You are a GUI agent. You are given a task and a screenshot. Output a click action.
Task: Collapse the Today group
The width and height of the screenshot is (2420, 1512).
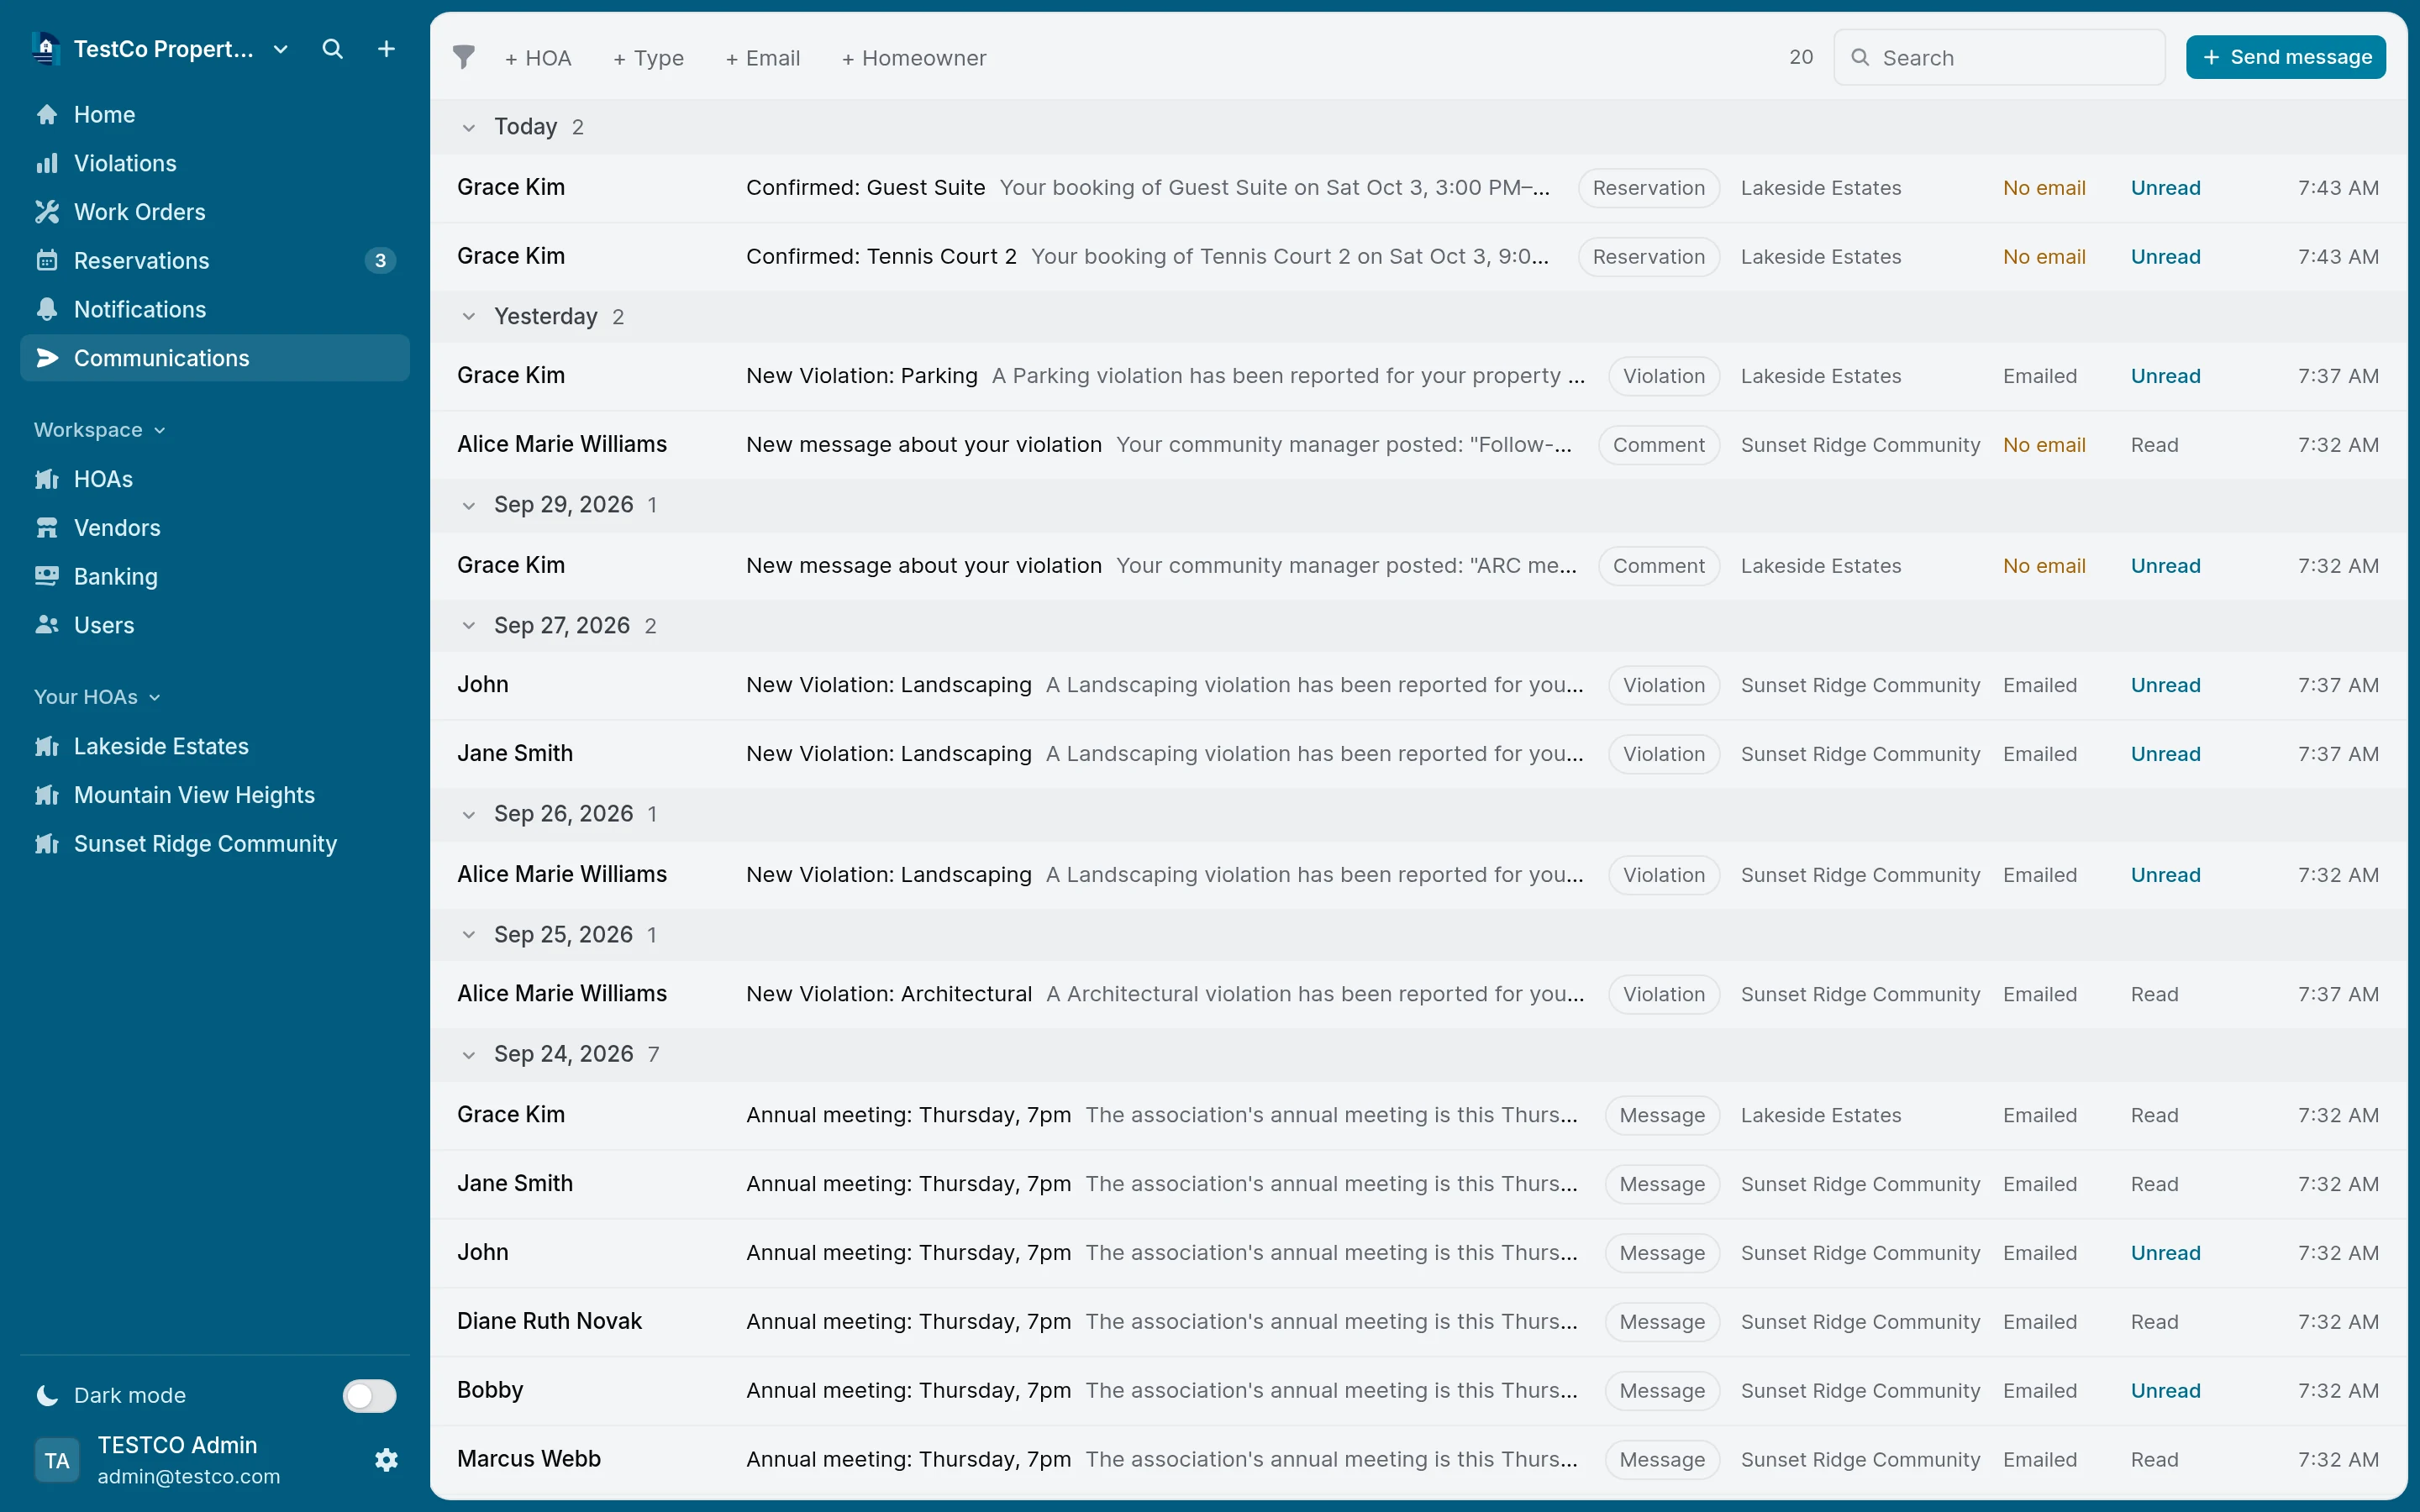point(468,127)
